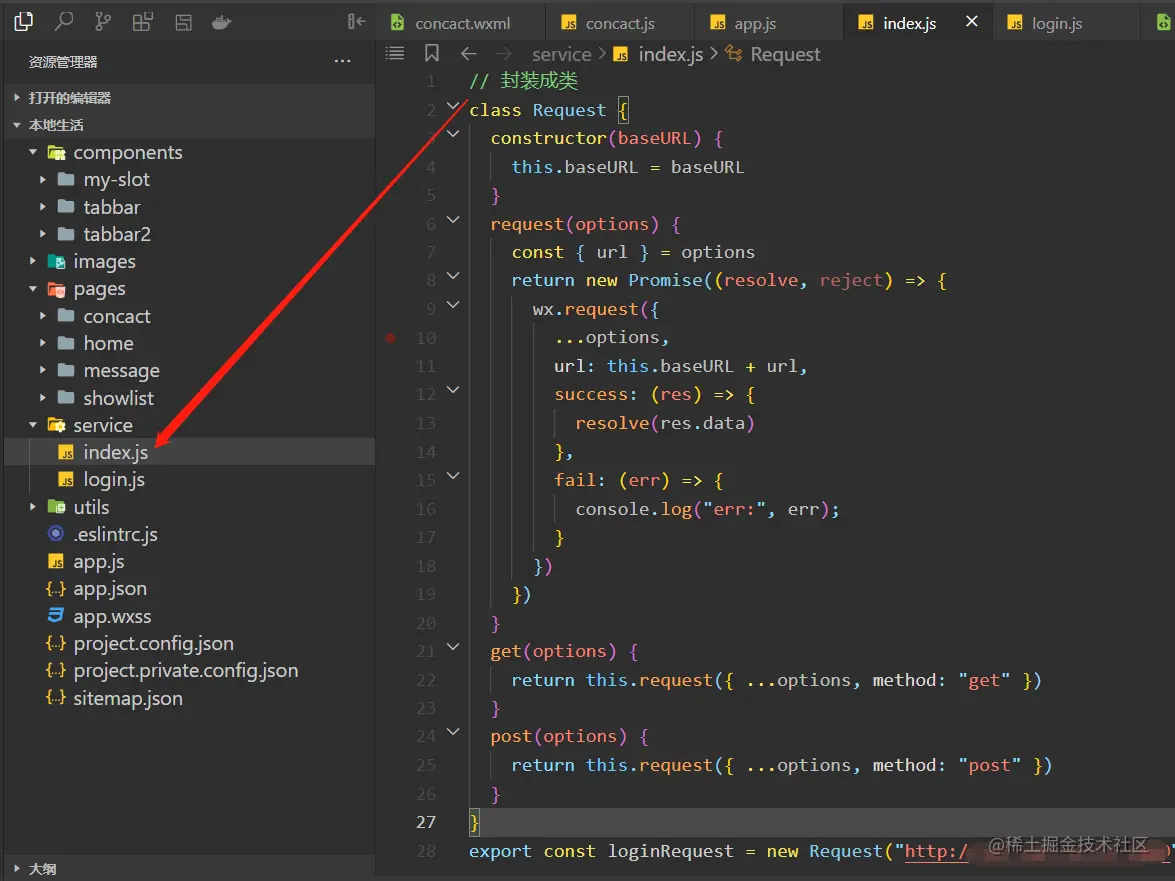Screen dimensions: 1175x881
Task: Click the http URL link on line 28
Action: click(x=937, y=851)
